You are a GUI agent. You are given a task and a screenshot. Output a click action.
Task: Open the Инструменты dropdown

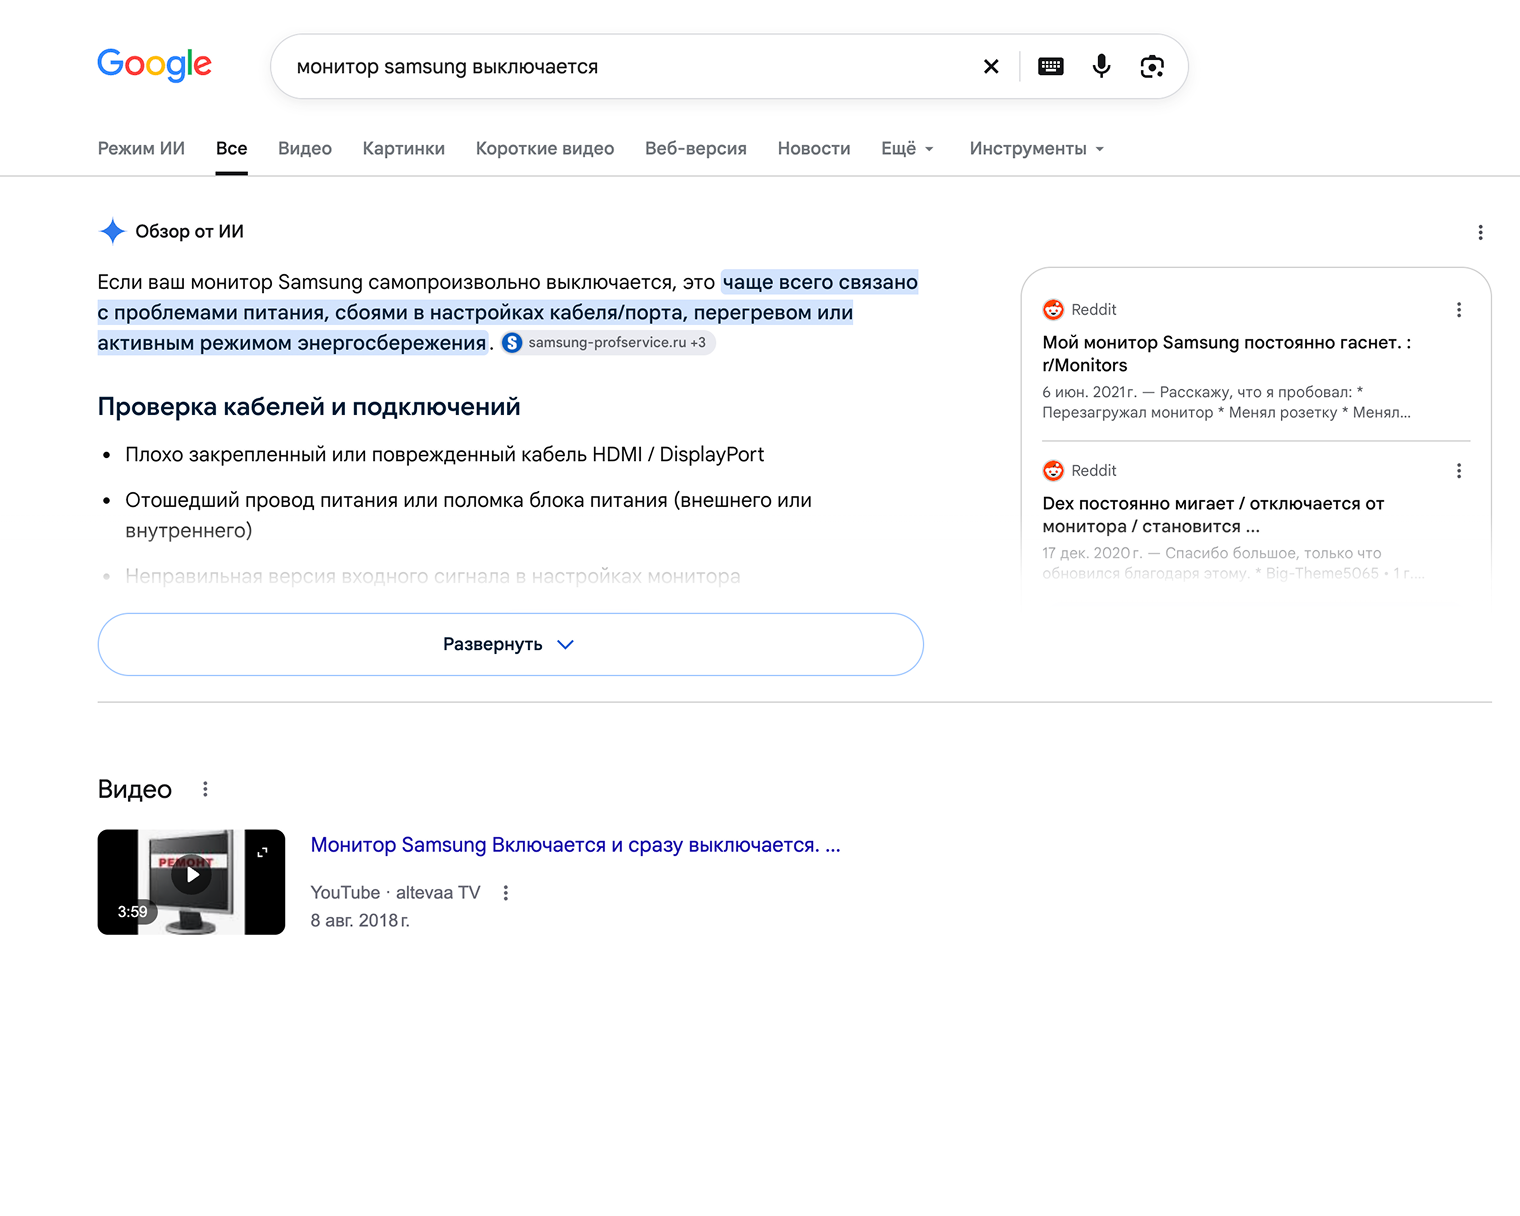pos(1037,148)
